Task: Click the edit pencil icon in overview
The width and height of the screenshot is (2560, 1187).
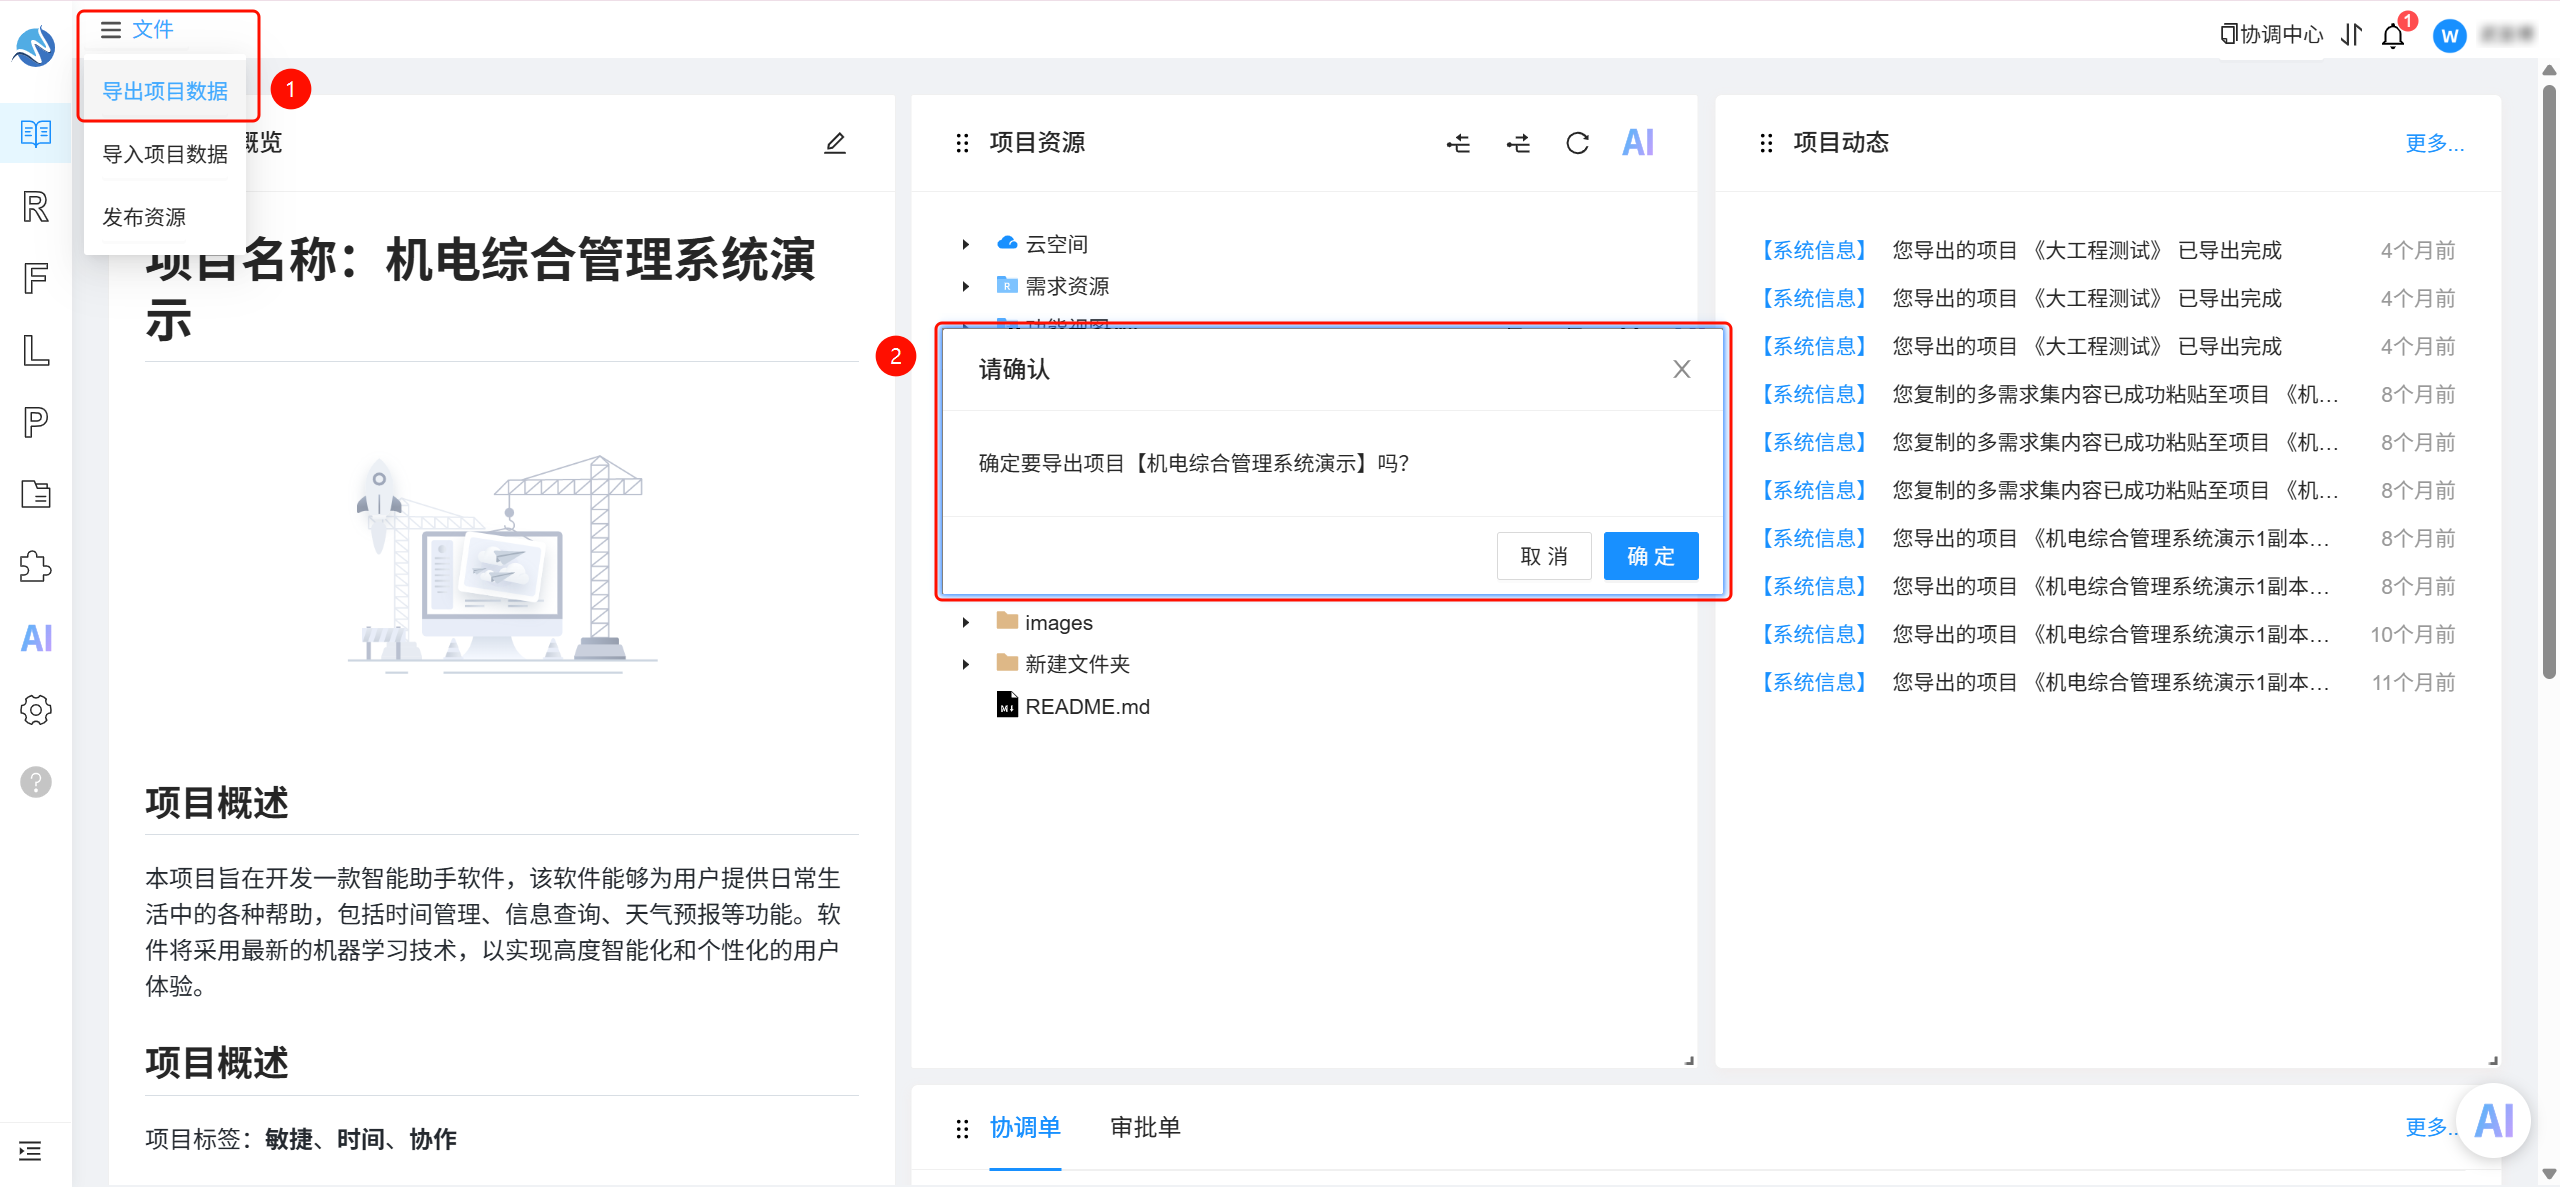Action: coord(835,143)
